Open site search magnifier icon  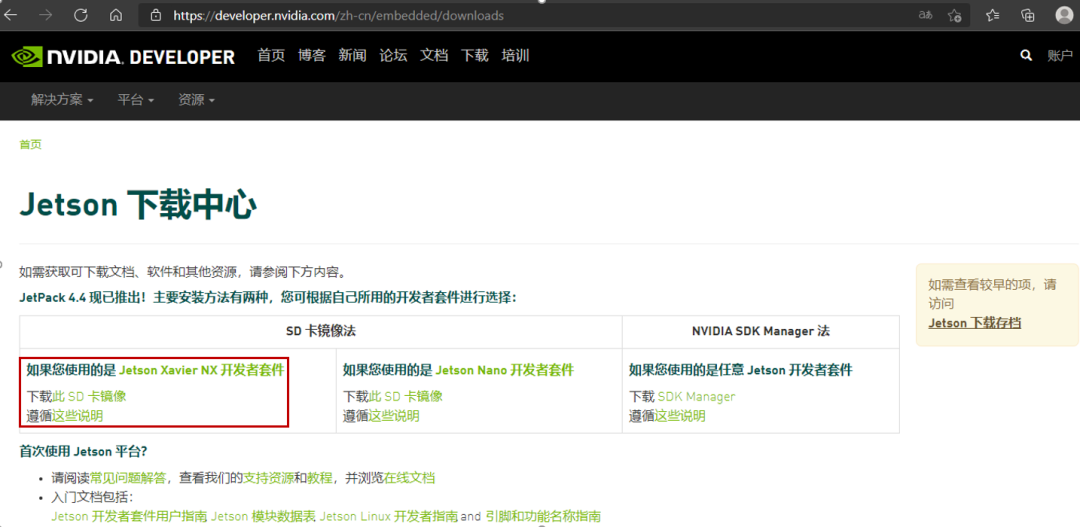[x=1026, y=56]
